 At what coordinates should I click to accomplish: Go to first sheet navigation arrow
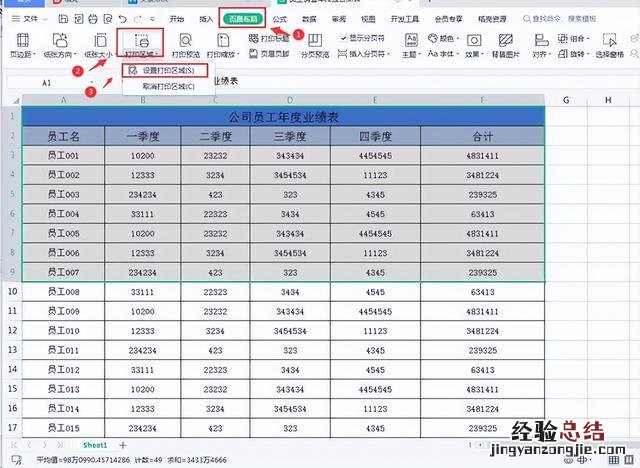pyautogui.click(x=14, y=445)
